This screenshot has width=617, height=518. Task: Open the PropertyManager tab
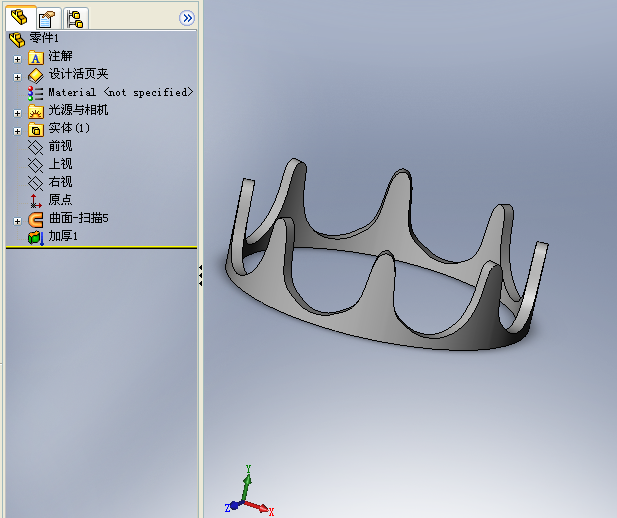point(48,18)
